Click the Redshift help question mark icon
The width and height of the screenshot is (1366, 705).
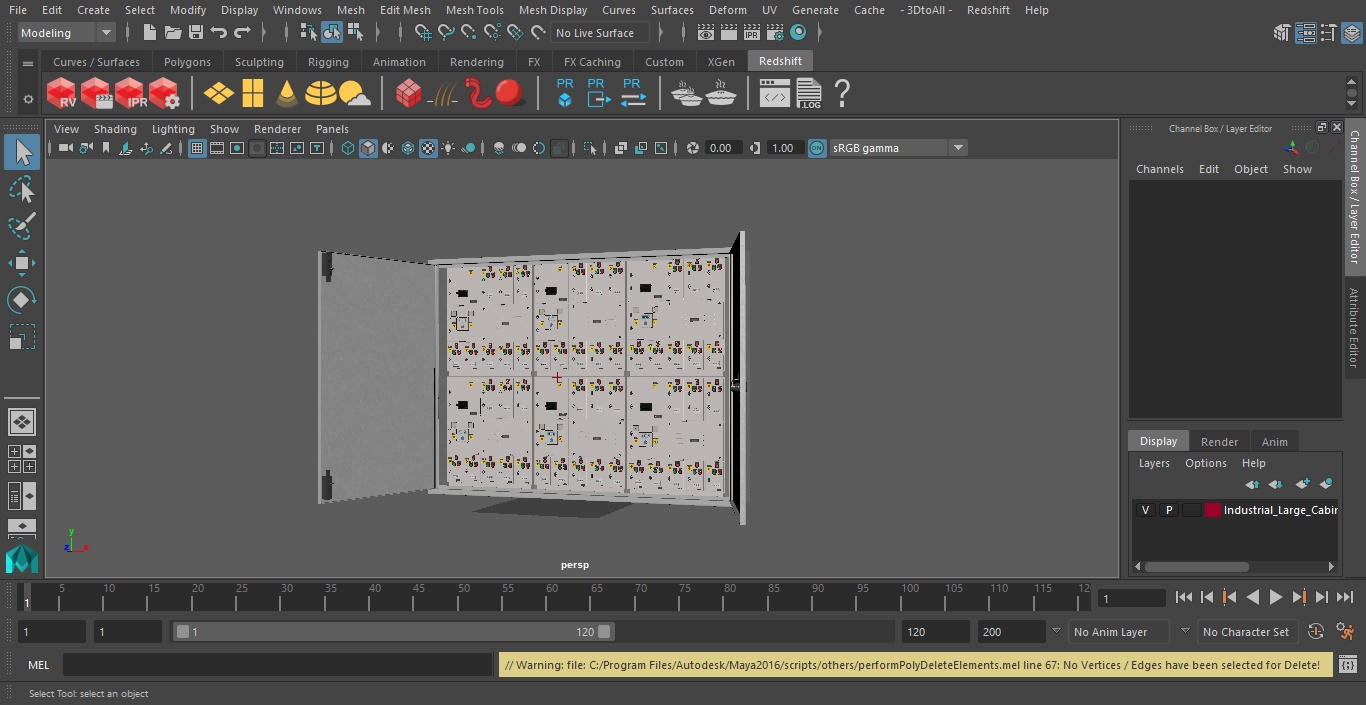click(x=842, y=93)
